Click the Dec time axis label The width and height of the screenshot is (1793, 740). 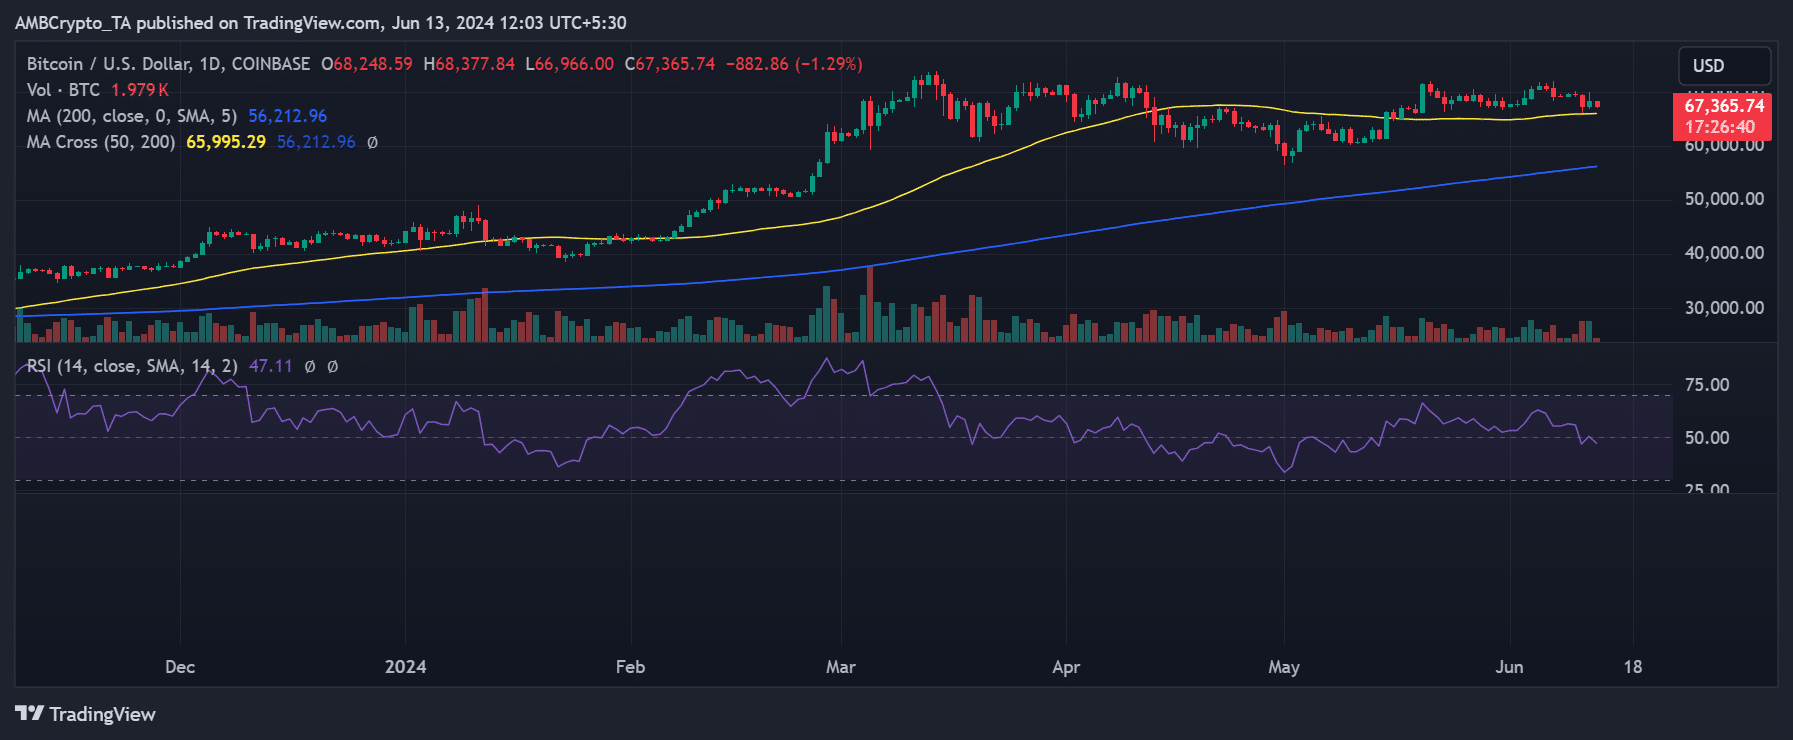pyautogui.click(x=180, y=667)
